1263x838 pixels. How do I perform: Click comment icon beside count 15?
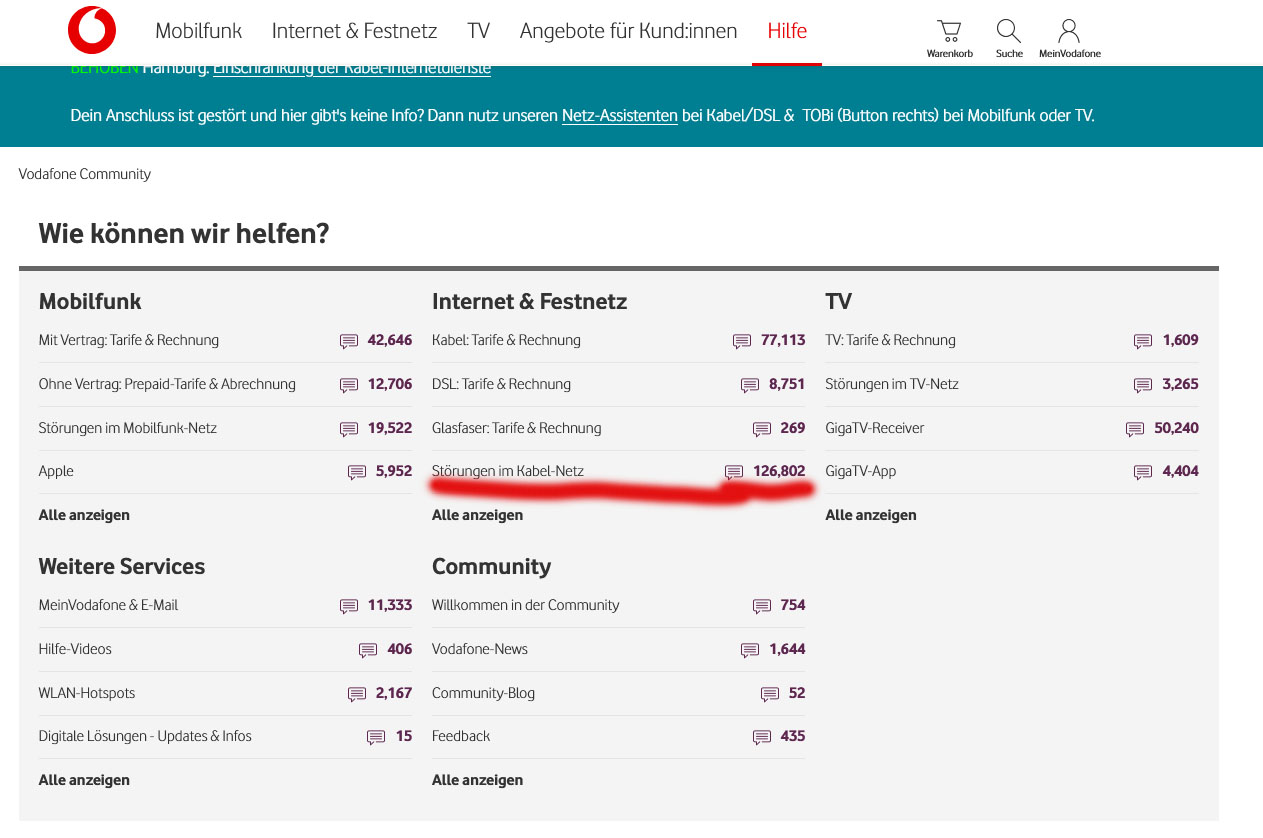click(x=376, y=737)
